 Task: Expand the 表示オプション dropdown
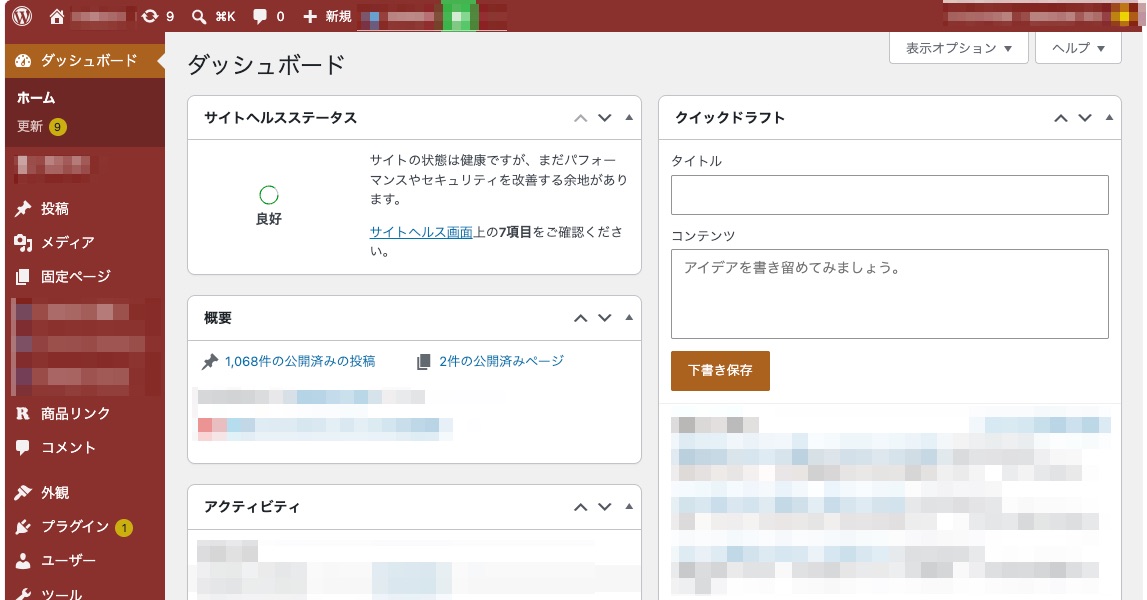[958, 48]
